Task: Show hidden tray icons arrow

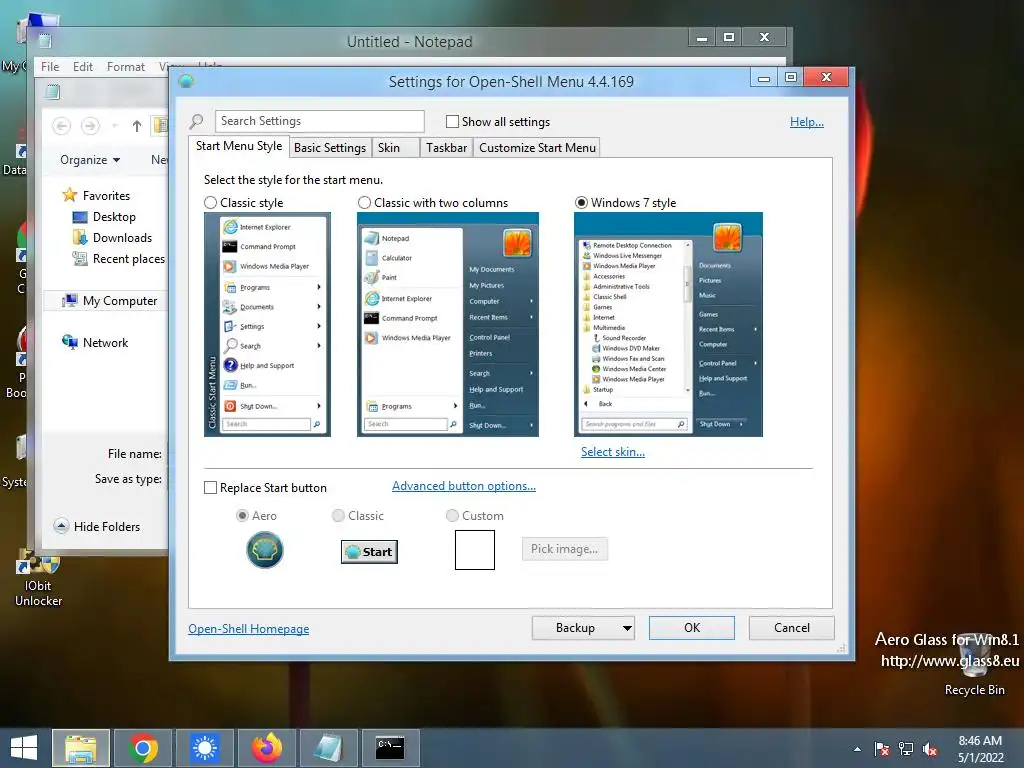Action: pos(857,749)
